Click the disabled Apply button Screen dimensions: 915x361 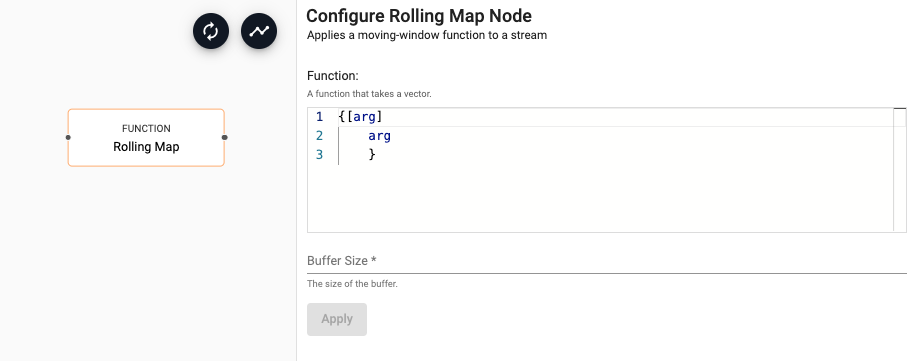tap(337, 319)
